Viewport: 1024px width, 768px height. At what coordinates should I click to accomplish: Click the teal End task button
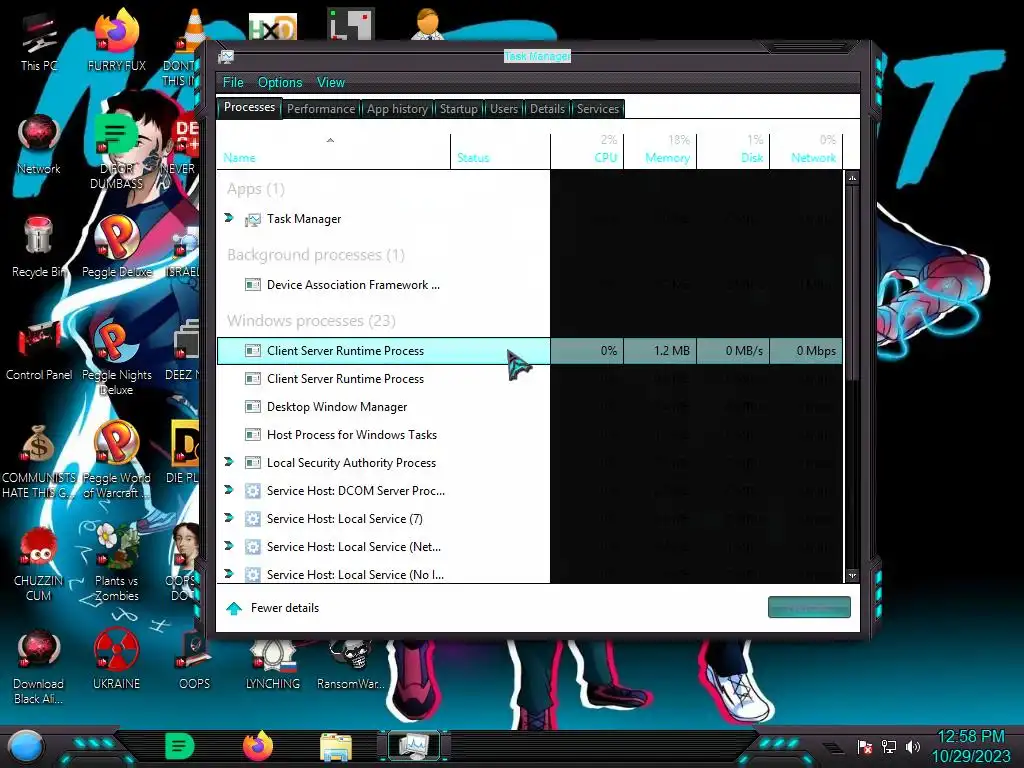[x=809, y=607]
